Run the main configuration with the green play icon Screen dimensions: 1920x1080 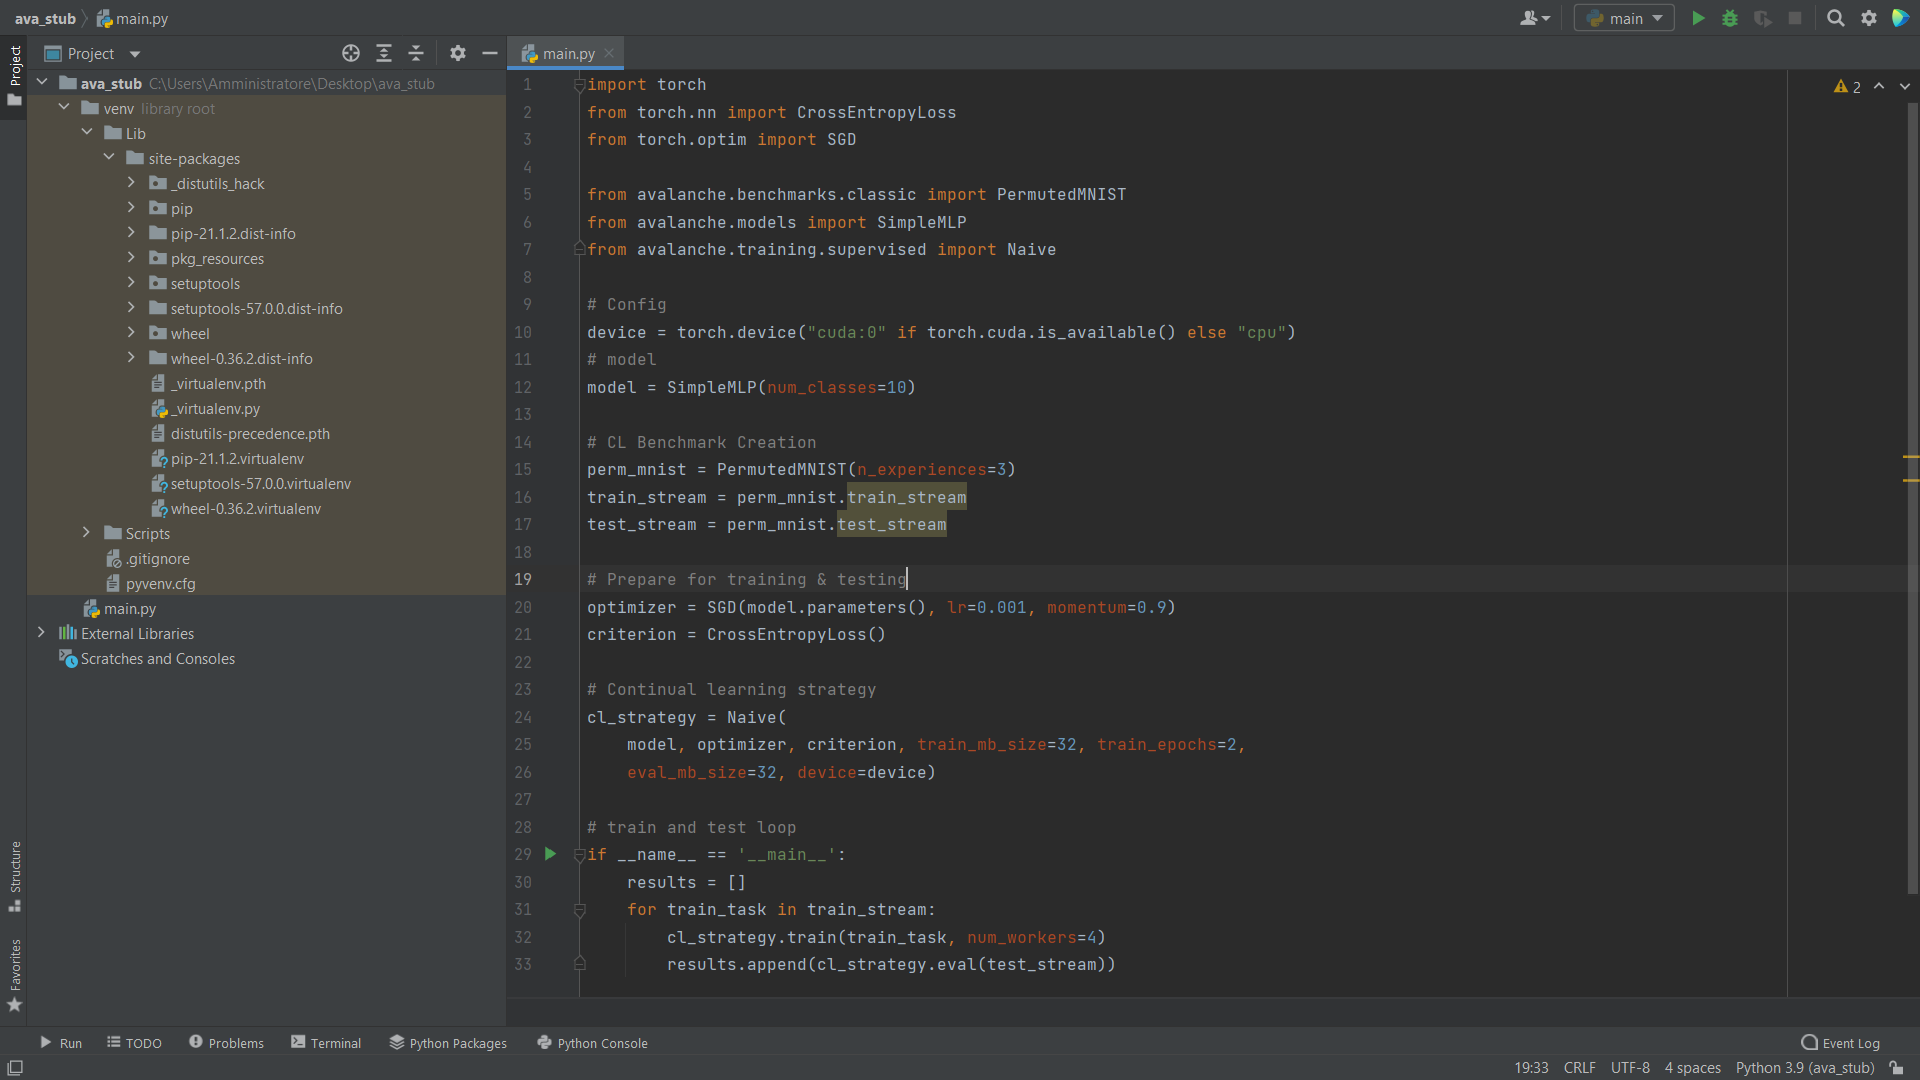(x=1698, y=18)
